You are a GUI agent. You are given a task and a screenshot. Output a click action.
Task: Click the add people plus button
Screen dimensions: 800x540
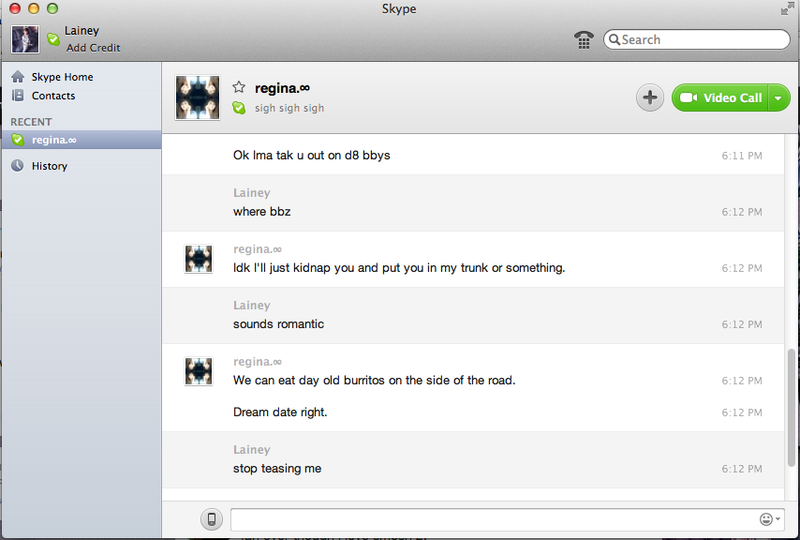point(650,97)
